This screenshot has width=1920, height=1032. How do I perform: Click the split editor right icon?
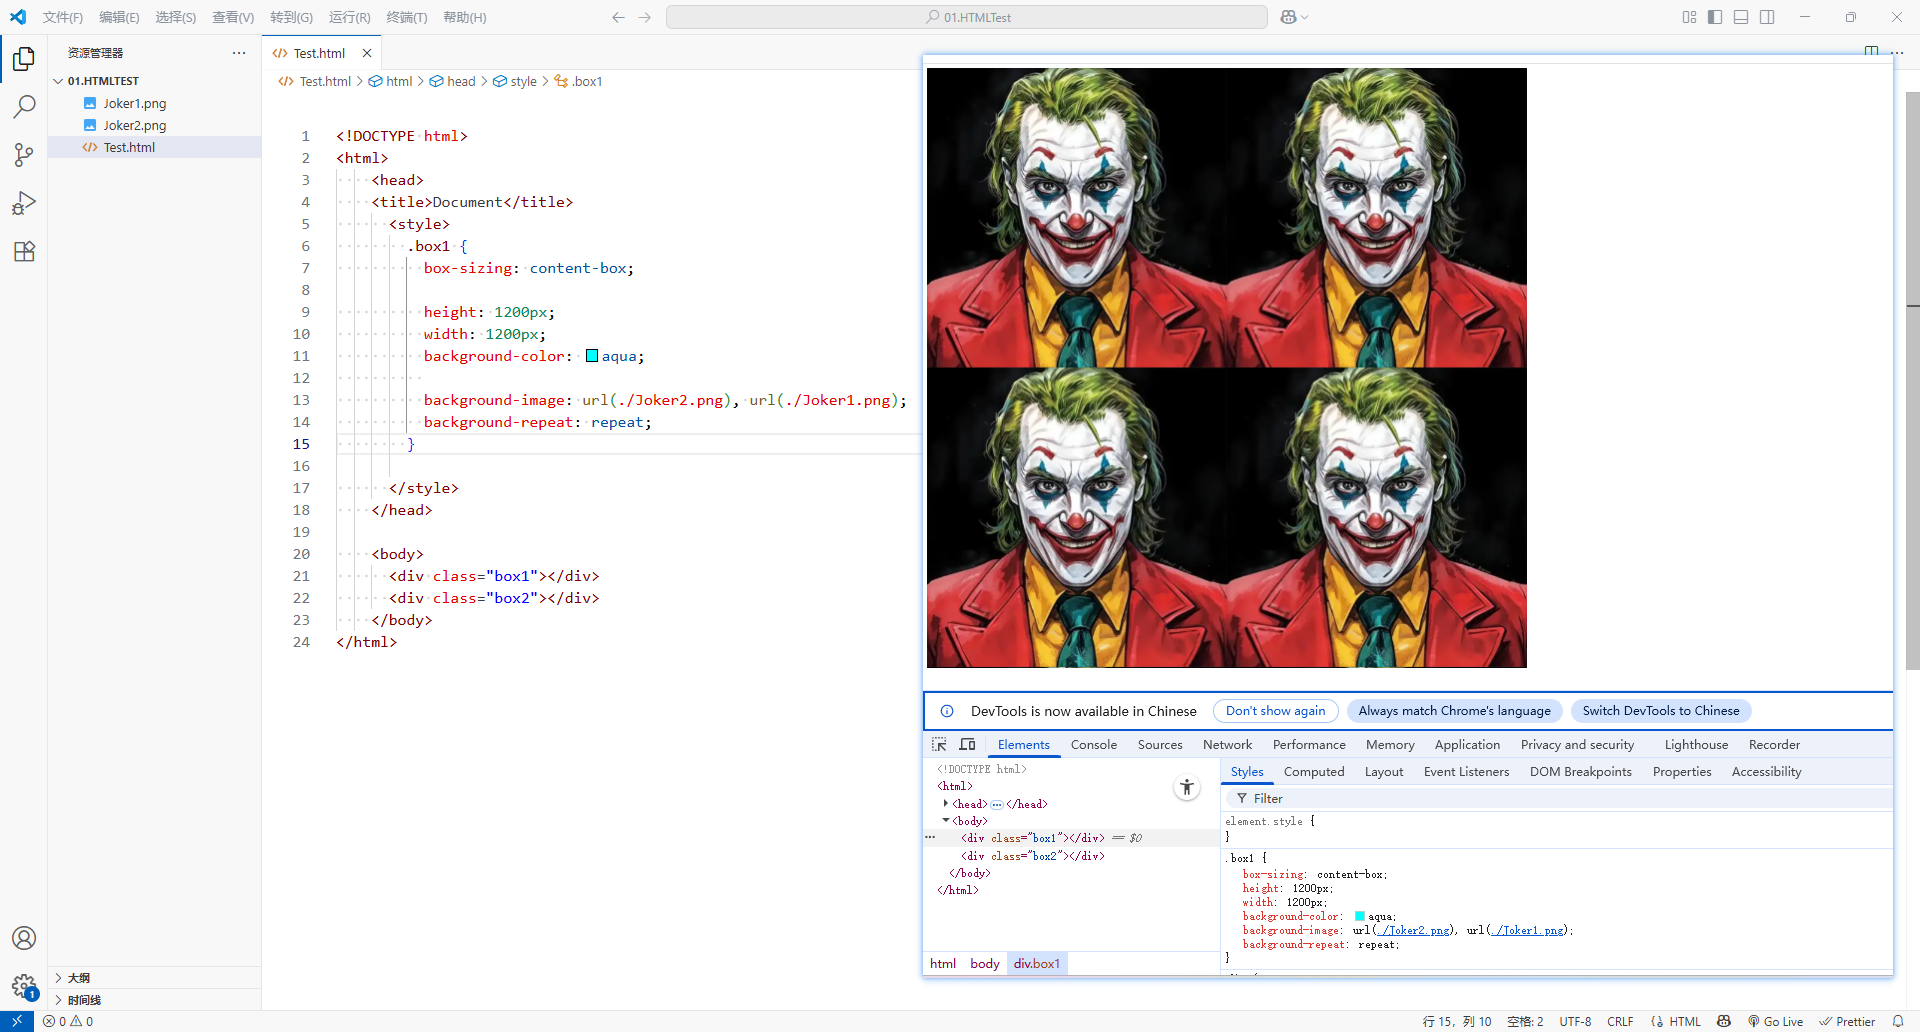[x=1871, y=52]
